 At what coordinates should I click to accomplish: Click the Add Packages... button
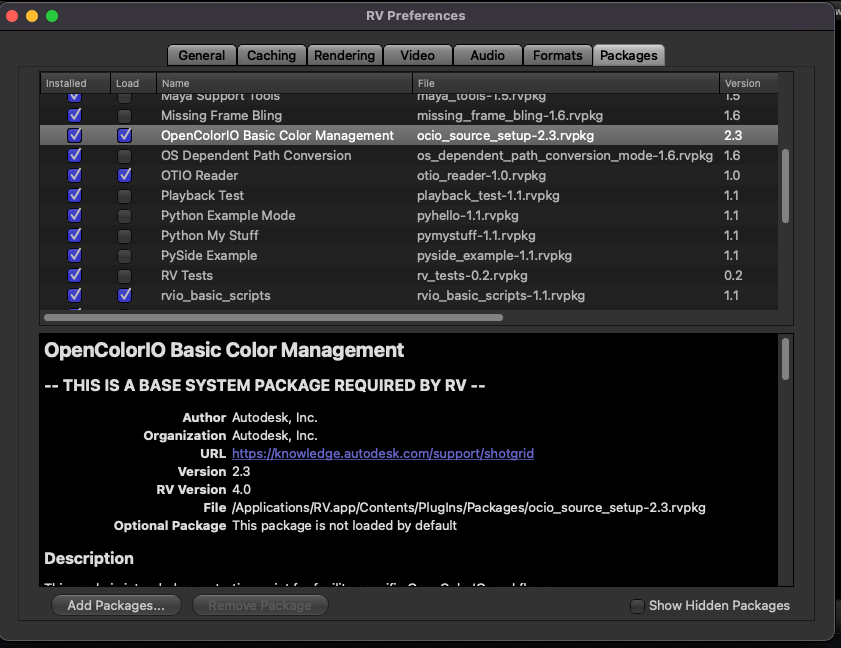[116, 606]
